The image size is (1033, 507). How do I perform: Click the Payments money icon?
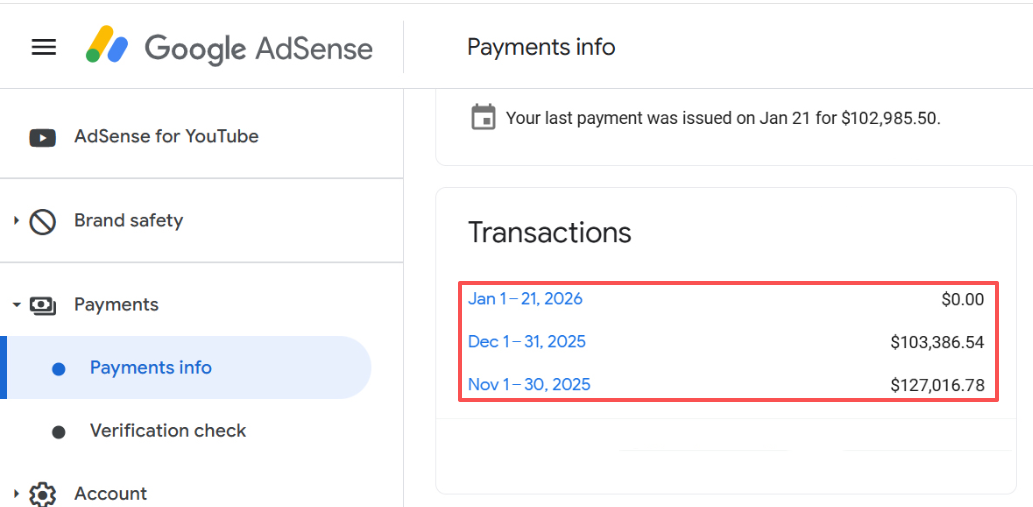click(42, 305)
